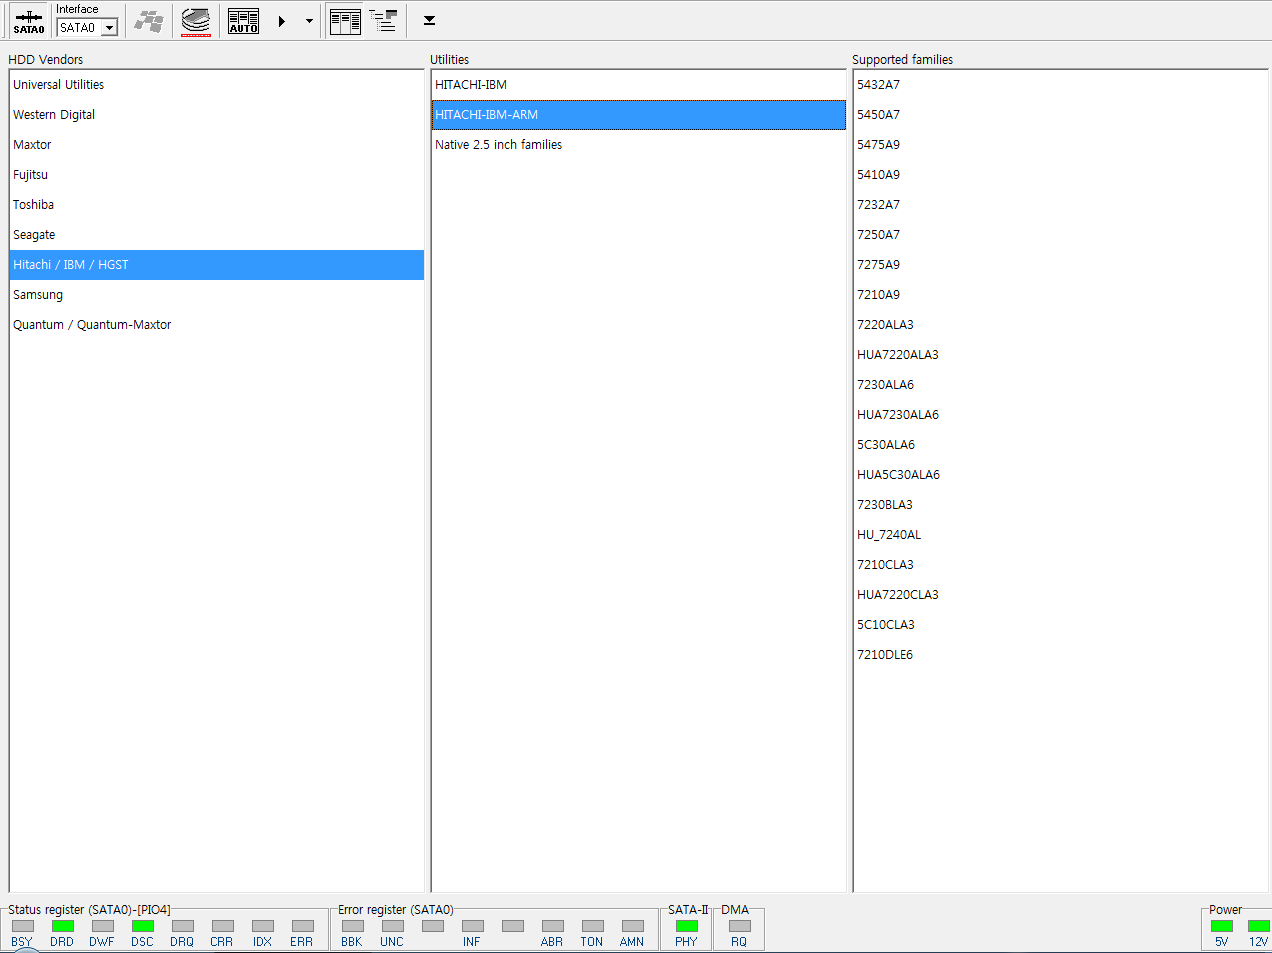Switch to the tree view icon
1272x953 pixels.
click(383, 21)
